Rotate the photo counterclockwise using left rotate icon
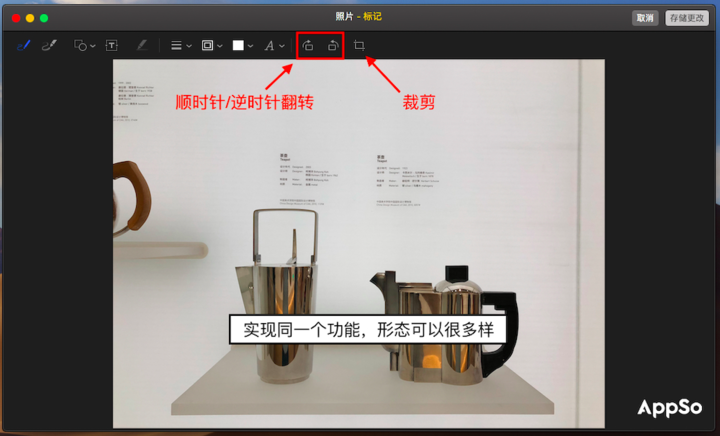This screenshot has width=720, height=436. (x=308, y=45)
